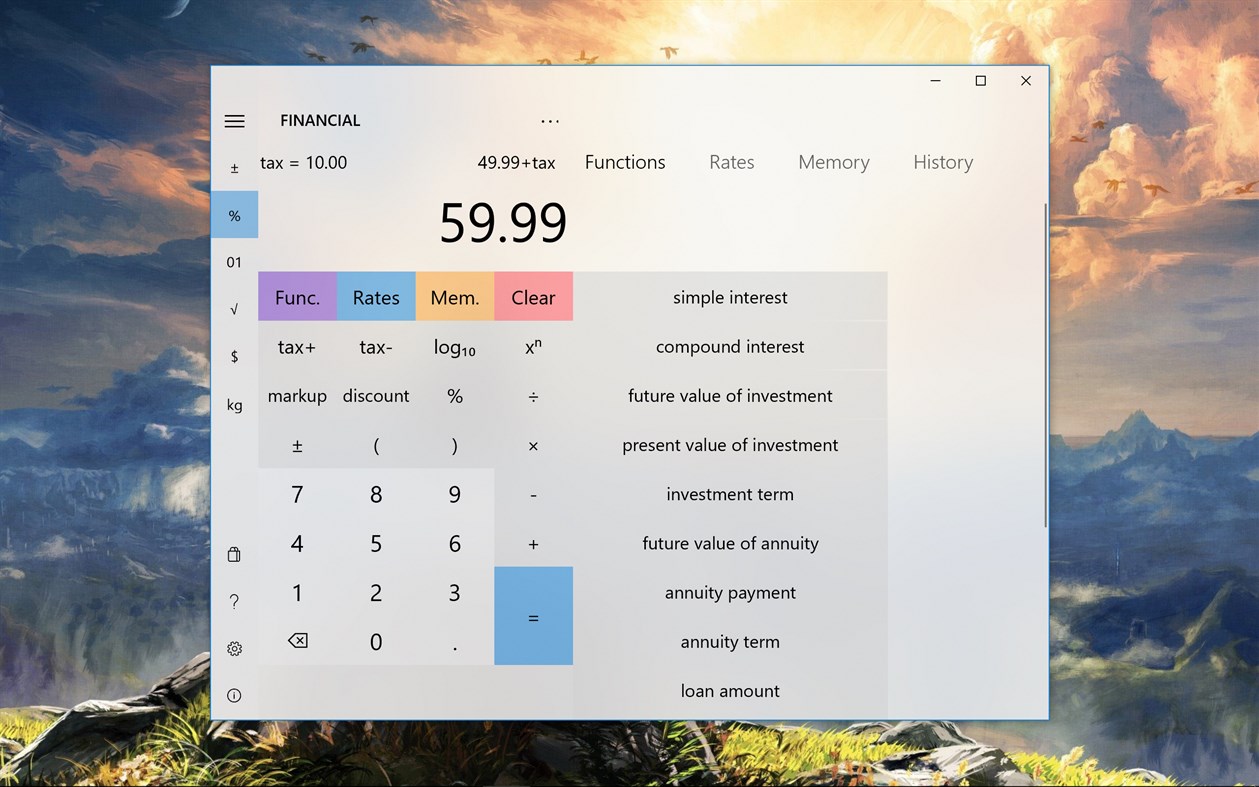1259x787 pixels.
Task: Open the hamburger navigation menu
Action: [x=234, y=120]
